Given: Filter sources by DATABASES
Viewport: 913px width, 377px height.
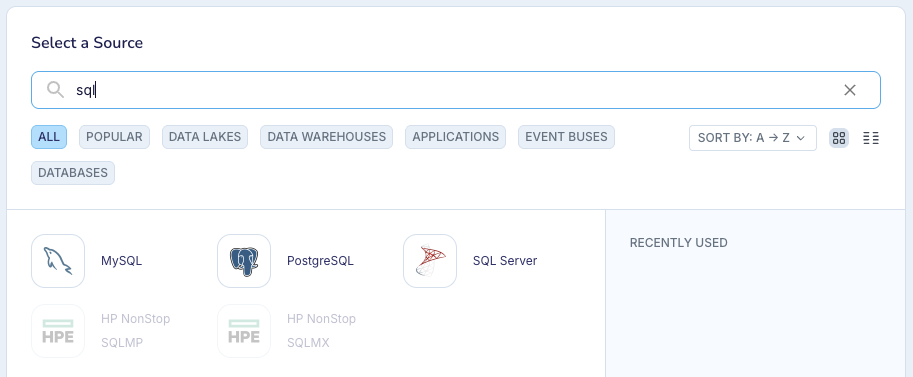Looking at the screenshot, I should click(73, 173).
